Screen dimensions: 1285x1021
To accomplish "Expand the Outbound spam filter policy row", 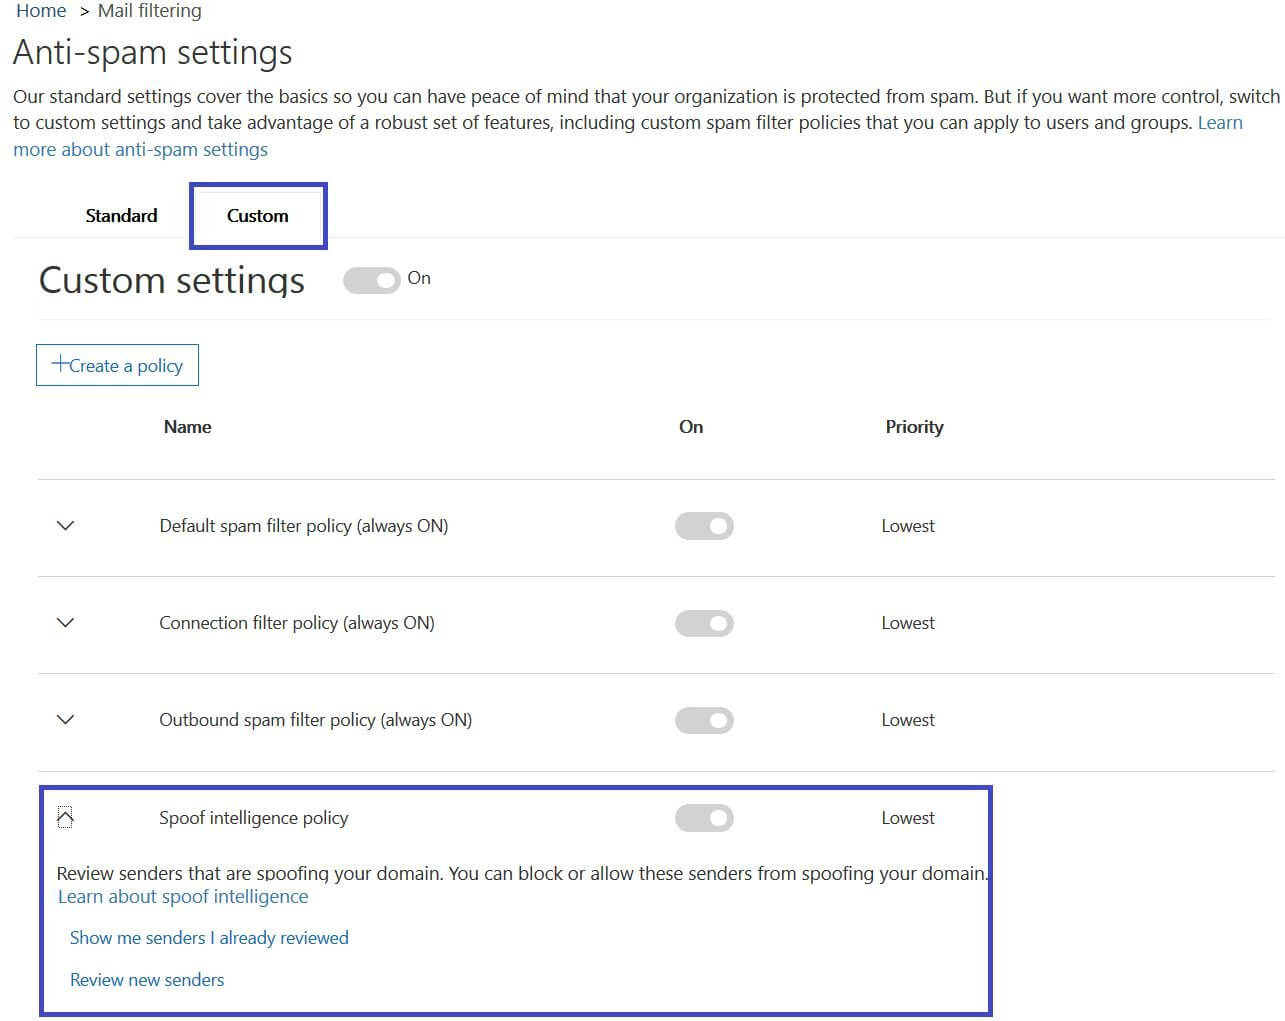I will click(66, 720).
